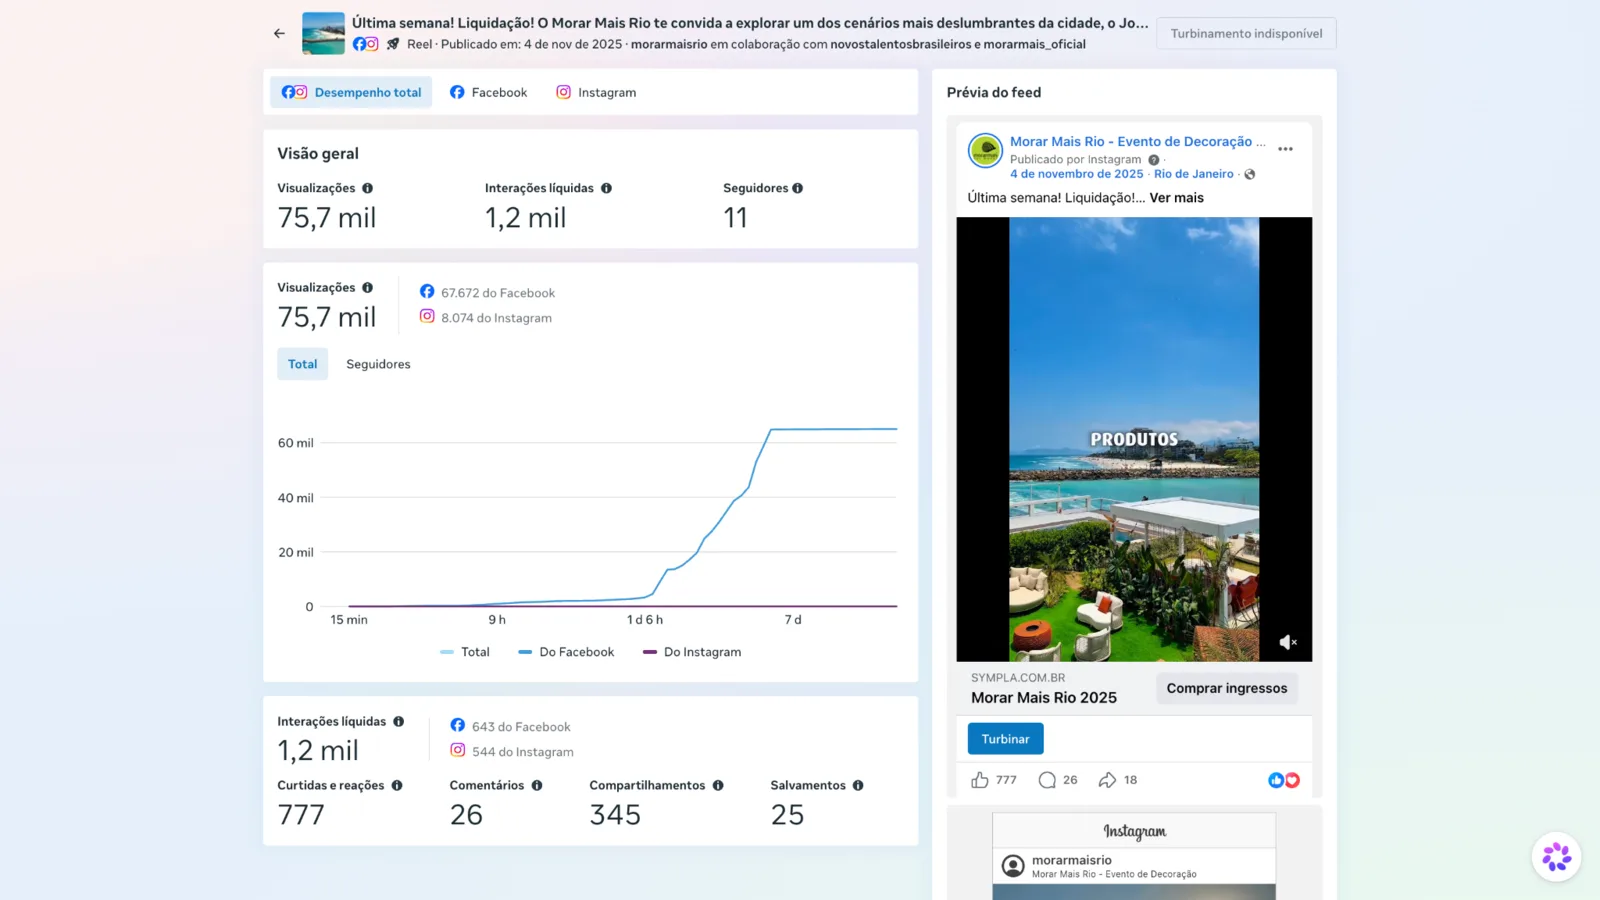Show info for Salvamentos
The width and height of the screenshot is (1600, 900).
click(x=858, y=785)
